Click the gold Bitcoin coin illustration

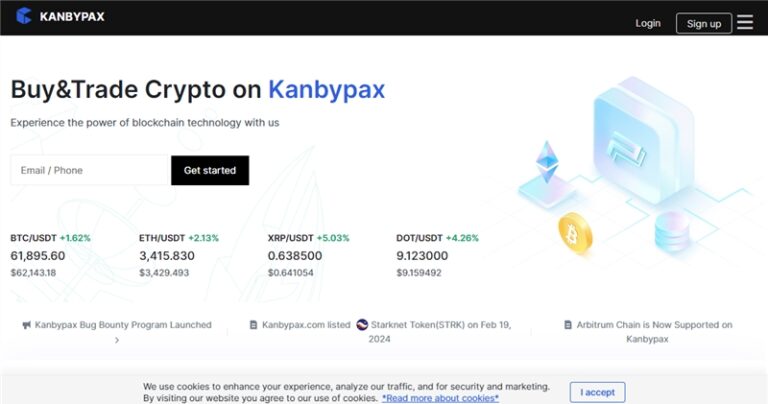point(575,232)
